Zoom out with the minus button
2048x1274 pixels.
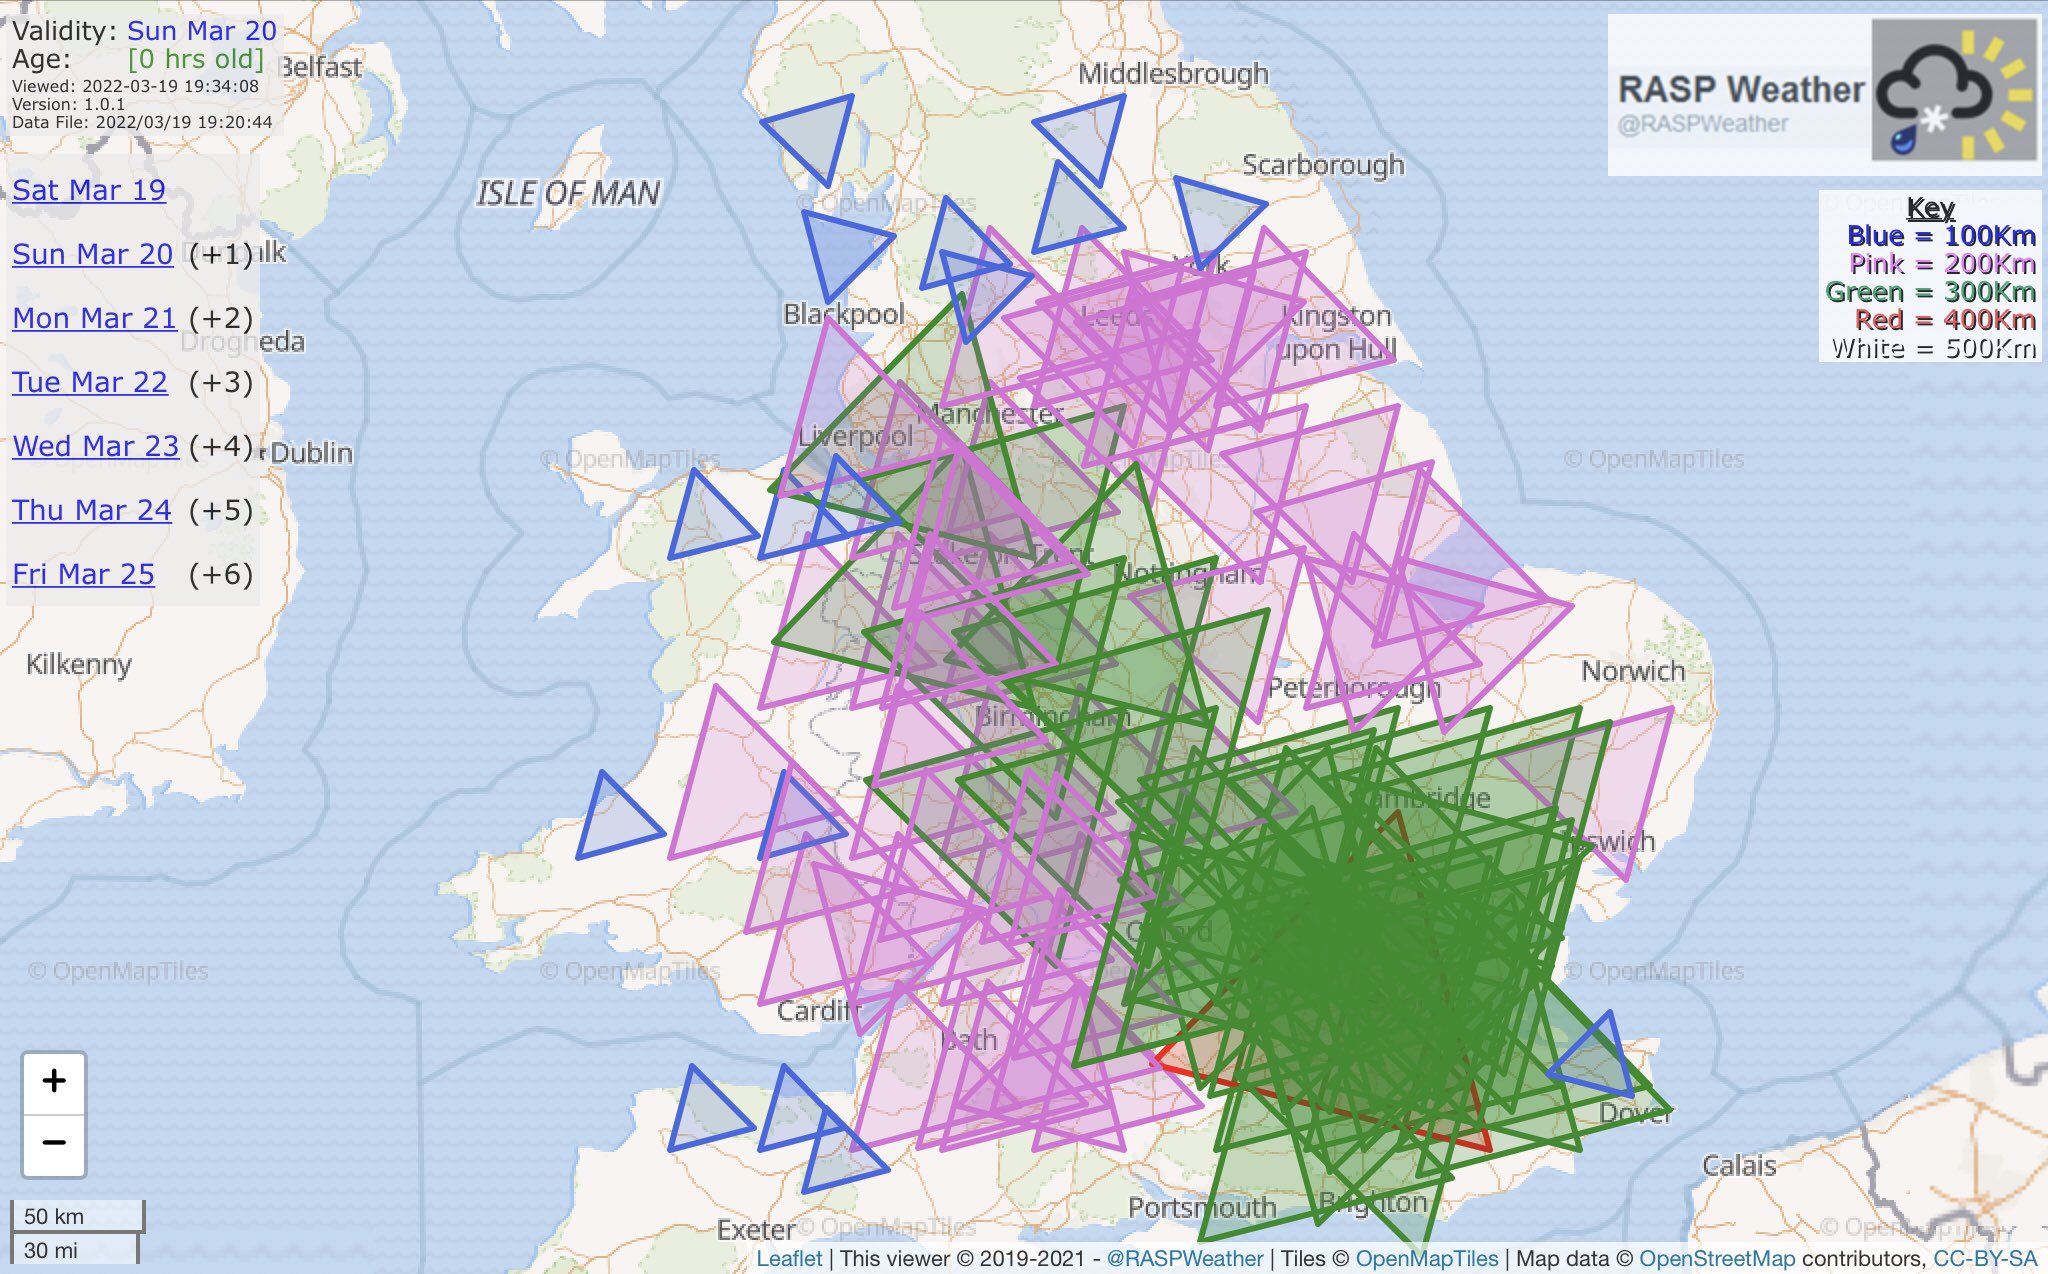click(54, 1143)
